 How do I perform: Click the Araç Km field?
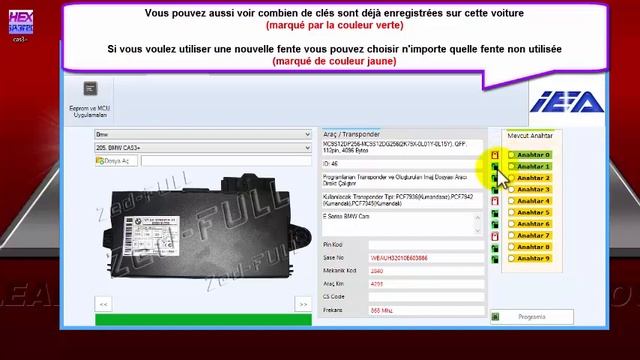pos(427,284)
